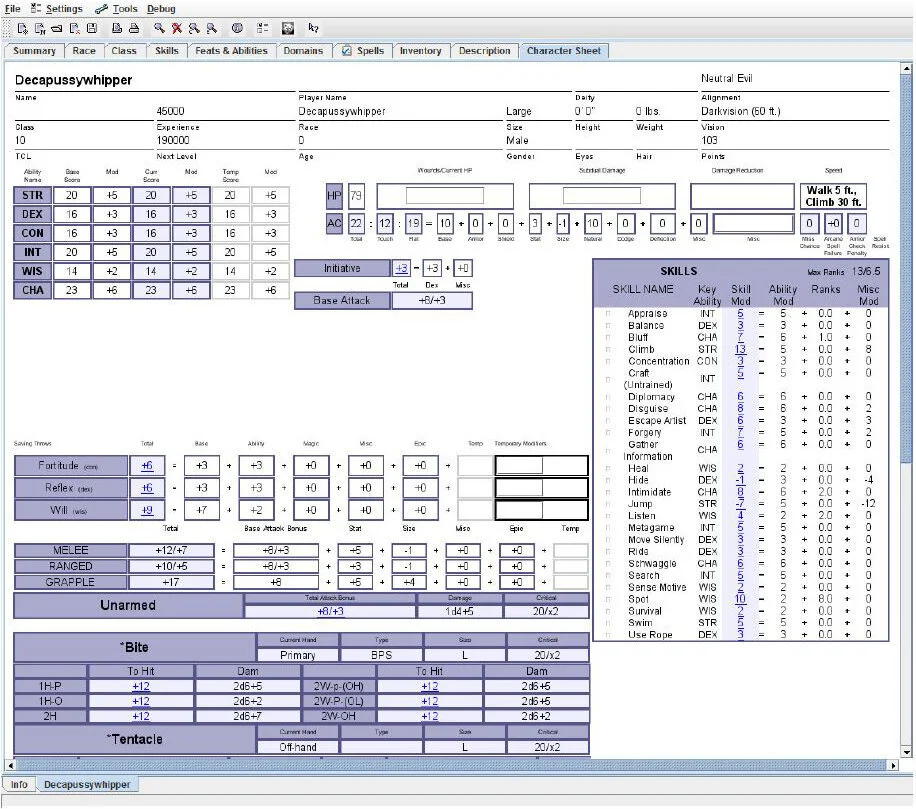Click the Fortitude total +6 link
The height and width of the screenshot is (809, 916).
[x=147, y=466]
